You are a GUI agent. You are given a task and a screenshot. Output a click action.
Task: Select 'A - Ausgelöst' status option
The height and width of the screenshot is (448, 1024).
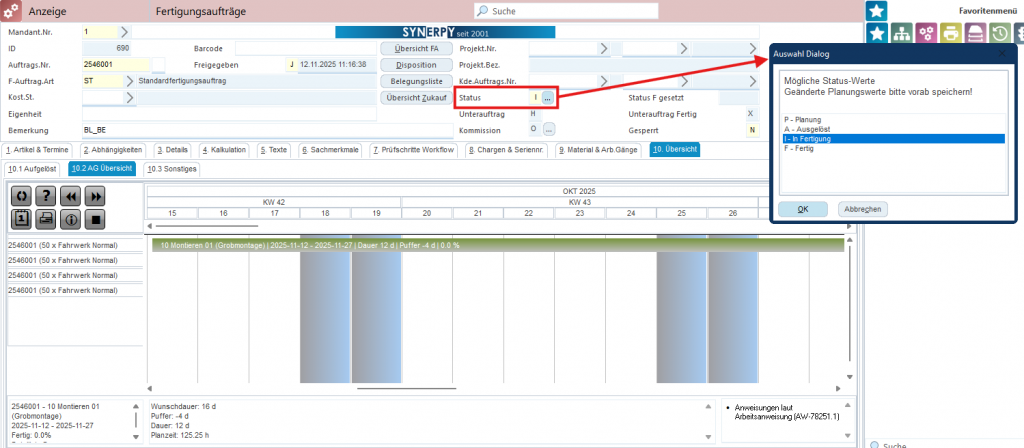806,129
